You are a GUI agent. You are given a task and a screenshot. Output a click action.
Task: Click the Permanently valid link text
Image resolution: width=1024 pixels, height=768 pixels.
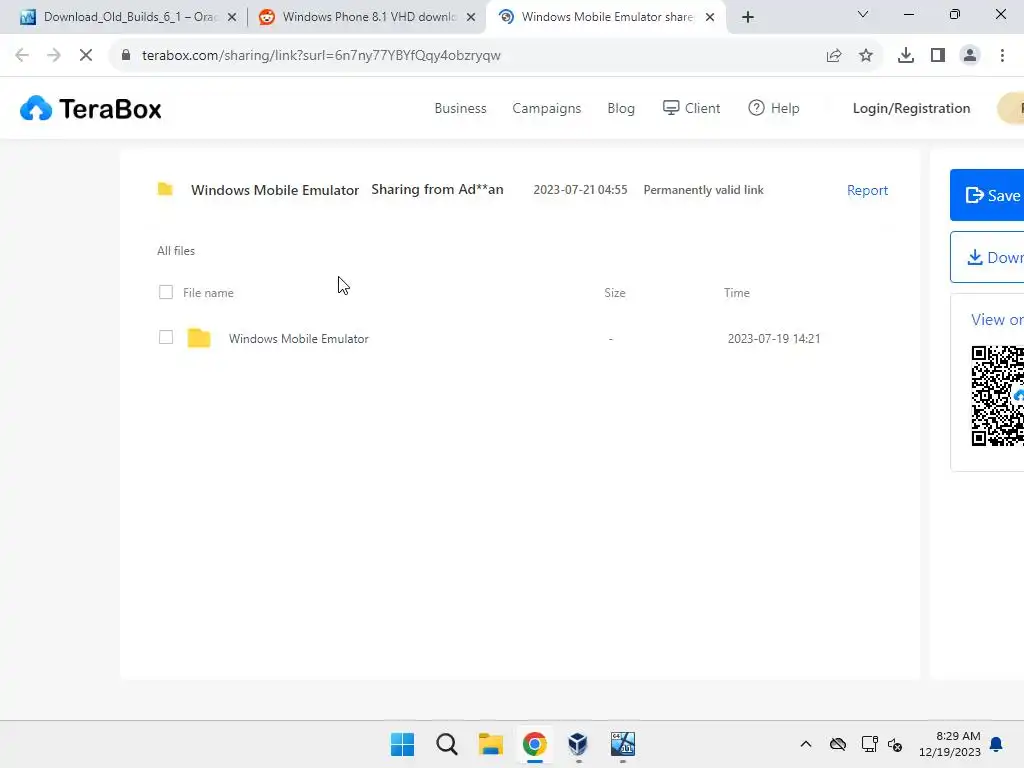click(703, 190)
